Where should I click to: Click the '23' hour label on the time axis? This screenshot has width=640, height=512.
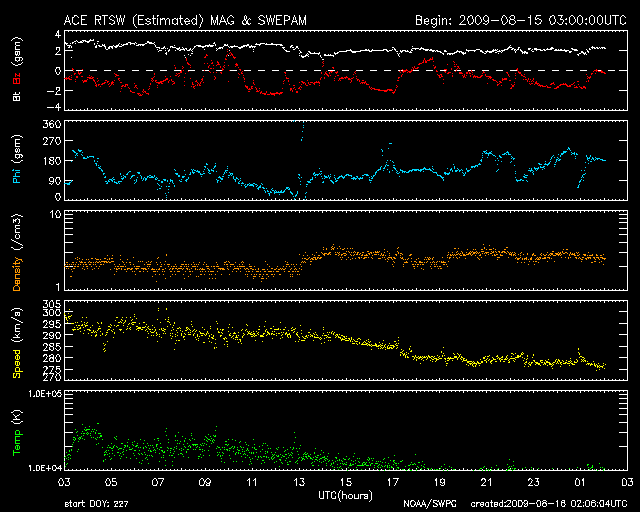(x=533, y=483)
